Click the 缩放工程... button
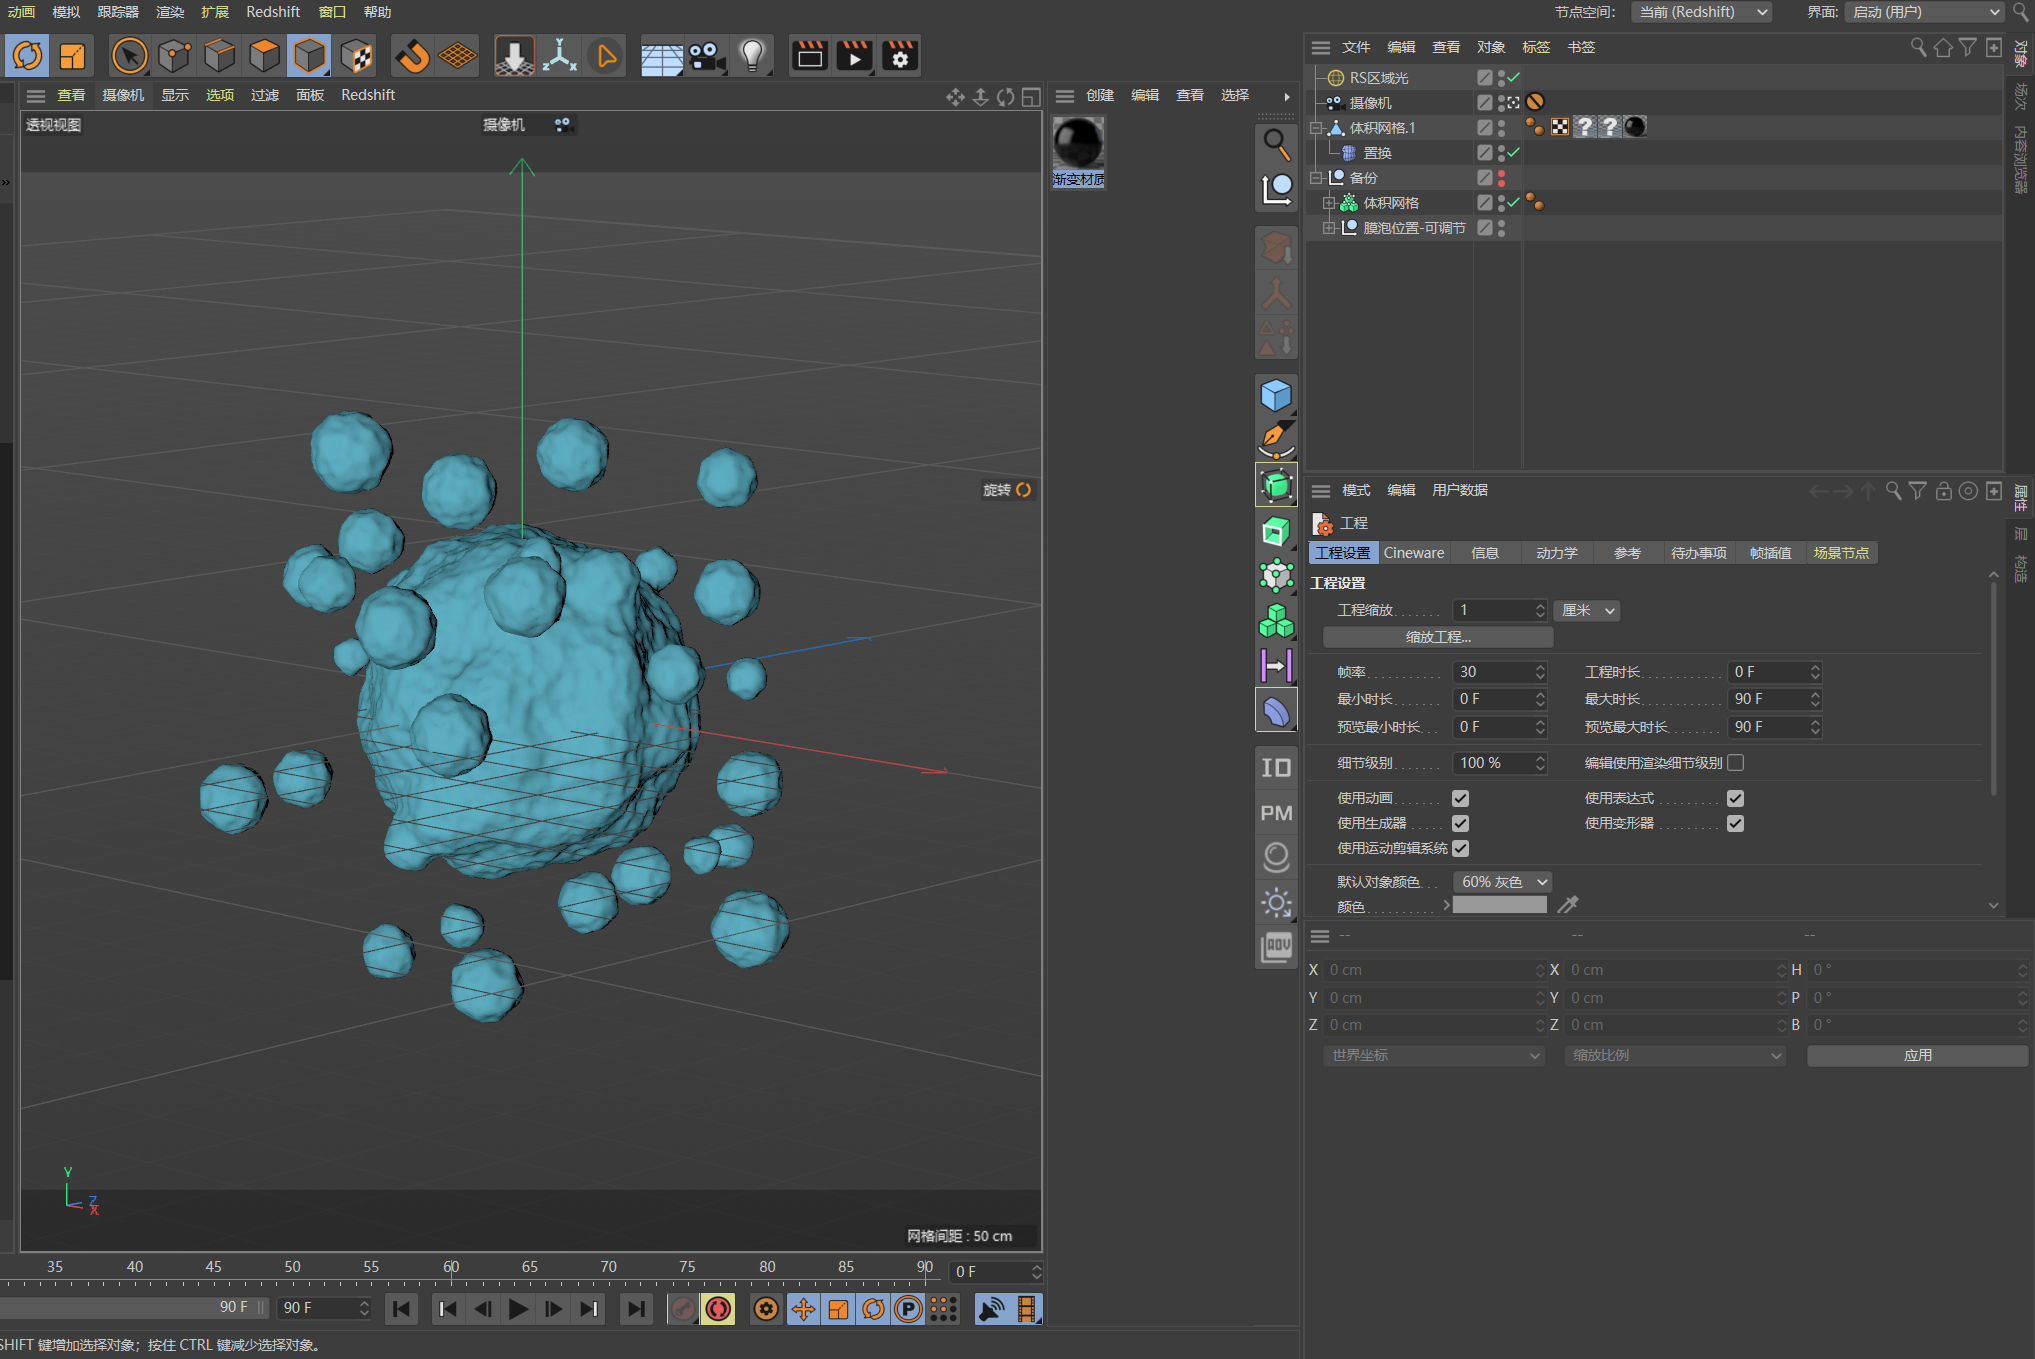This screenshot has height=1359, width=2035. (x=1438, y=637)
